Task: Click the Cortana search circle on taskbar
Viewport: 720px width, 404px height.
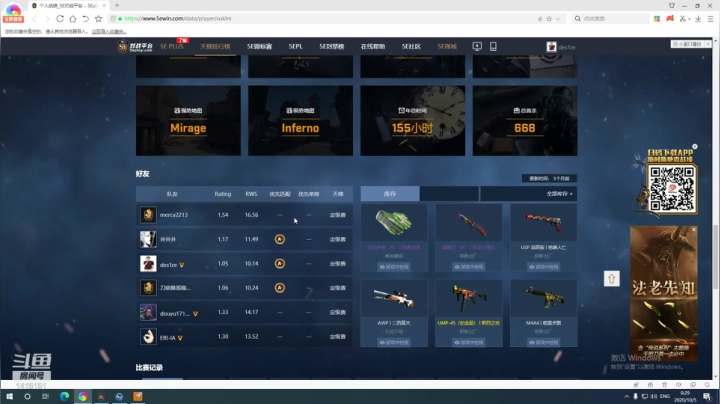Action: 28,397
